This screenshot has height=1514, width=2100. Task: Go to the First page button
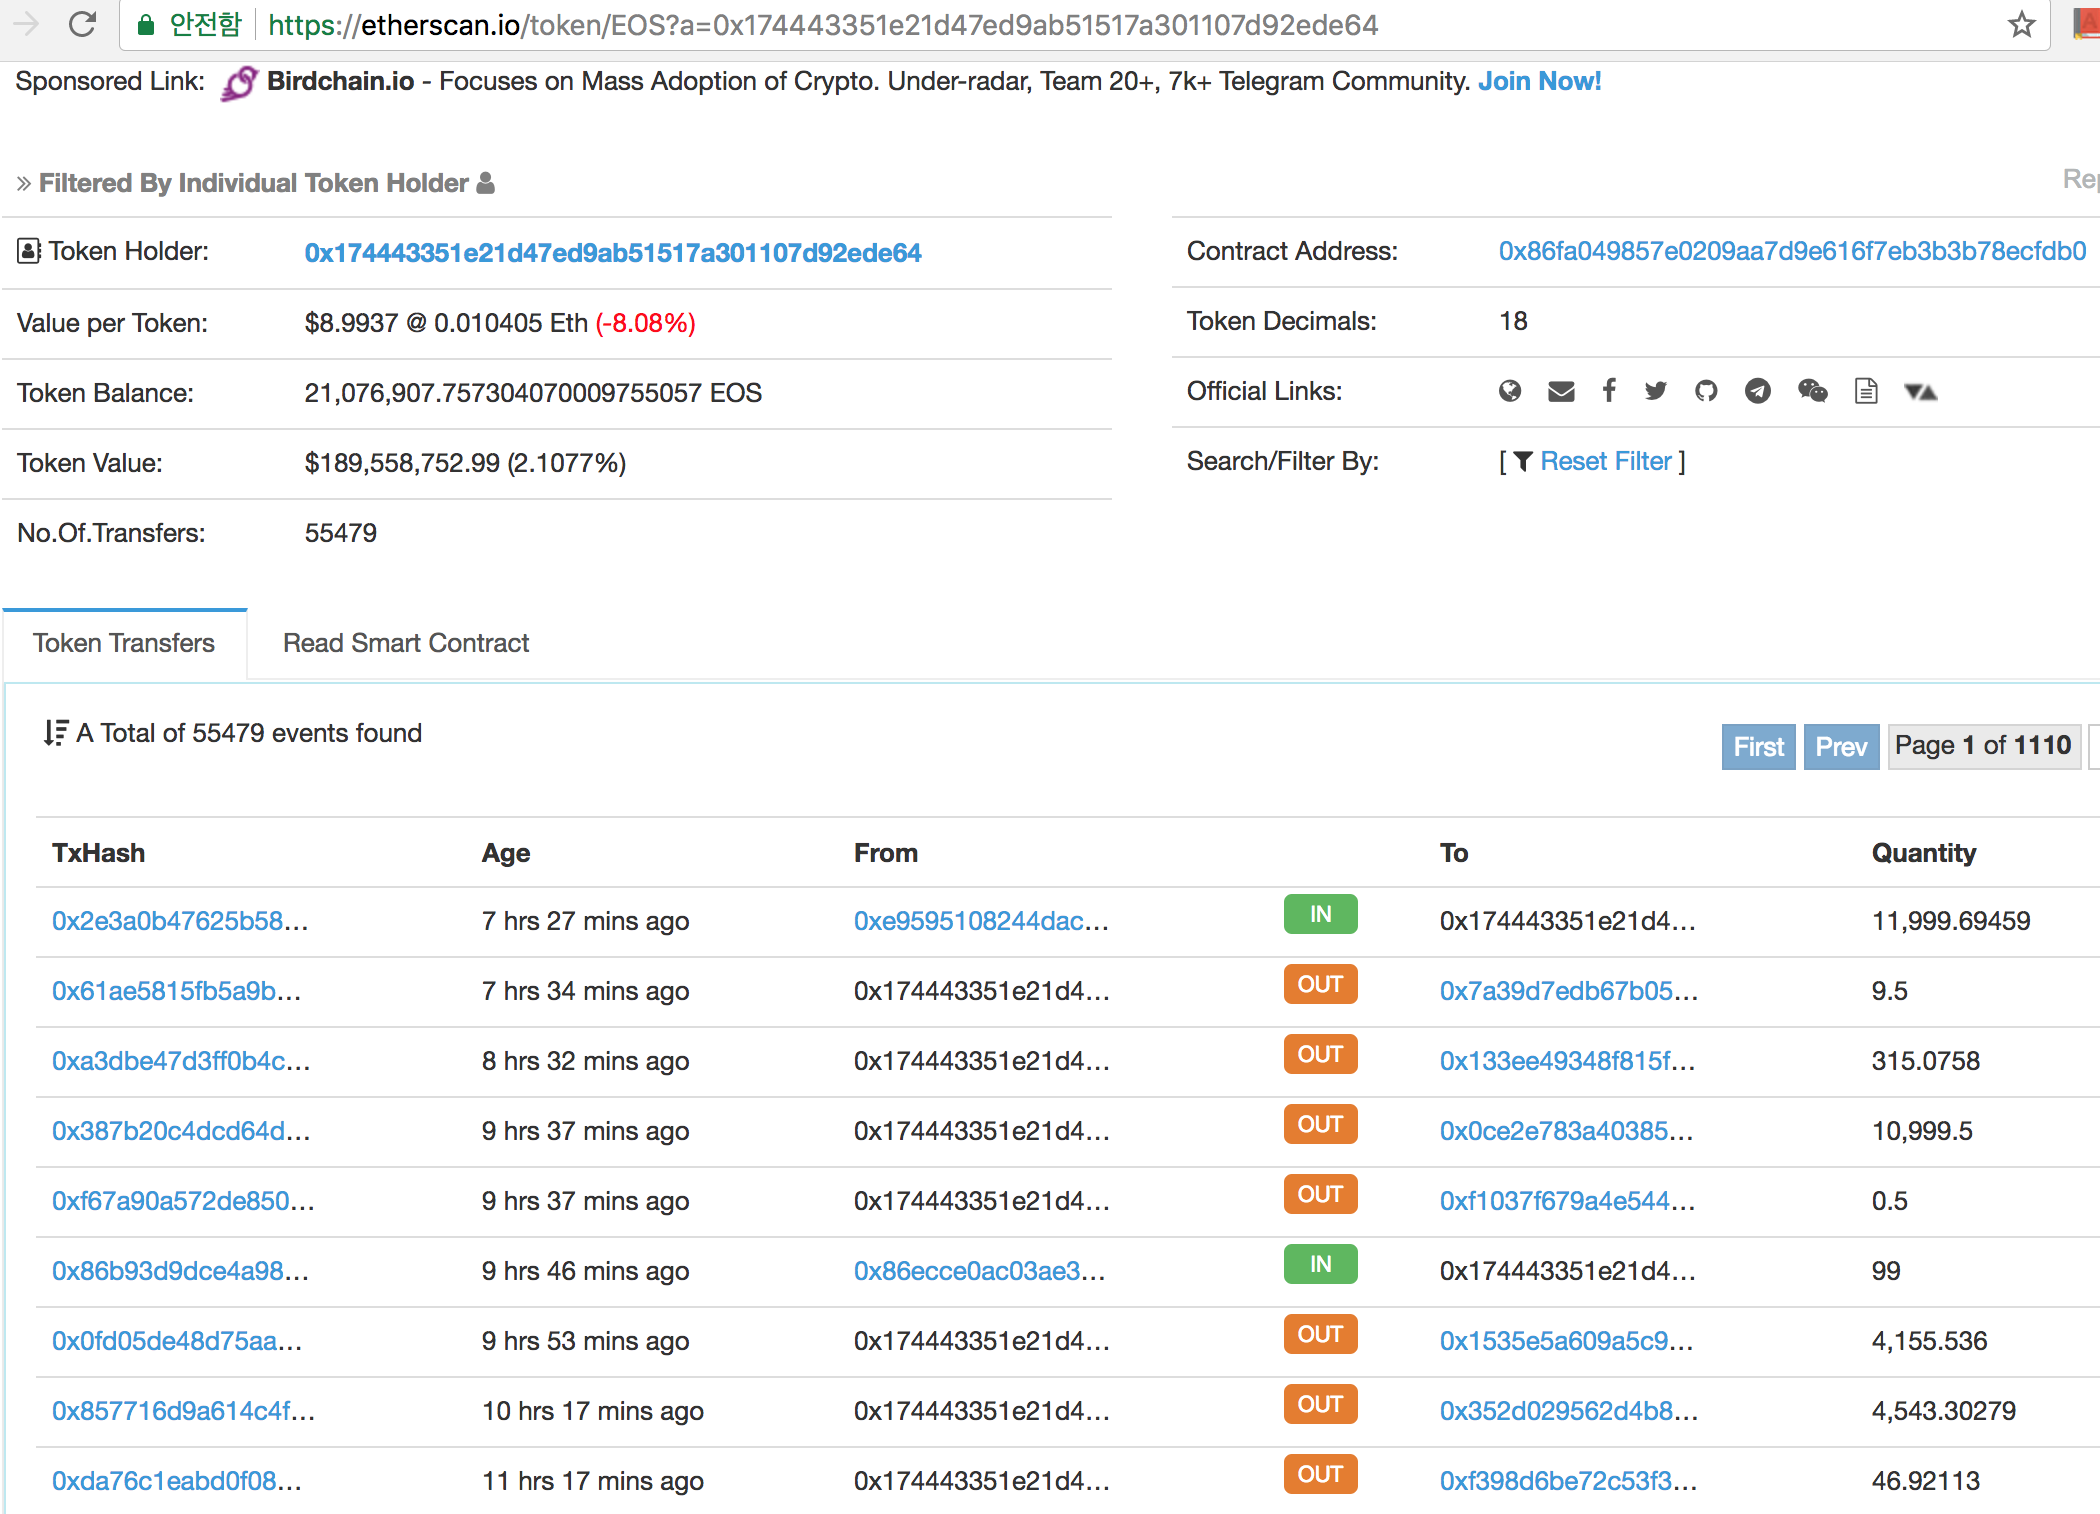pos(1758,747)
